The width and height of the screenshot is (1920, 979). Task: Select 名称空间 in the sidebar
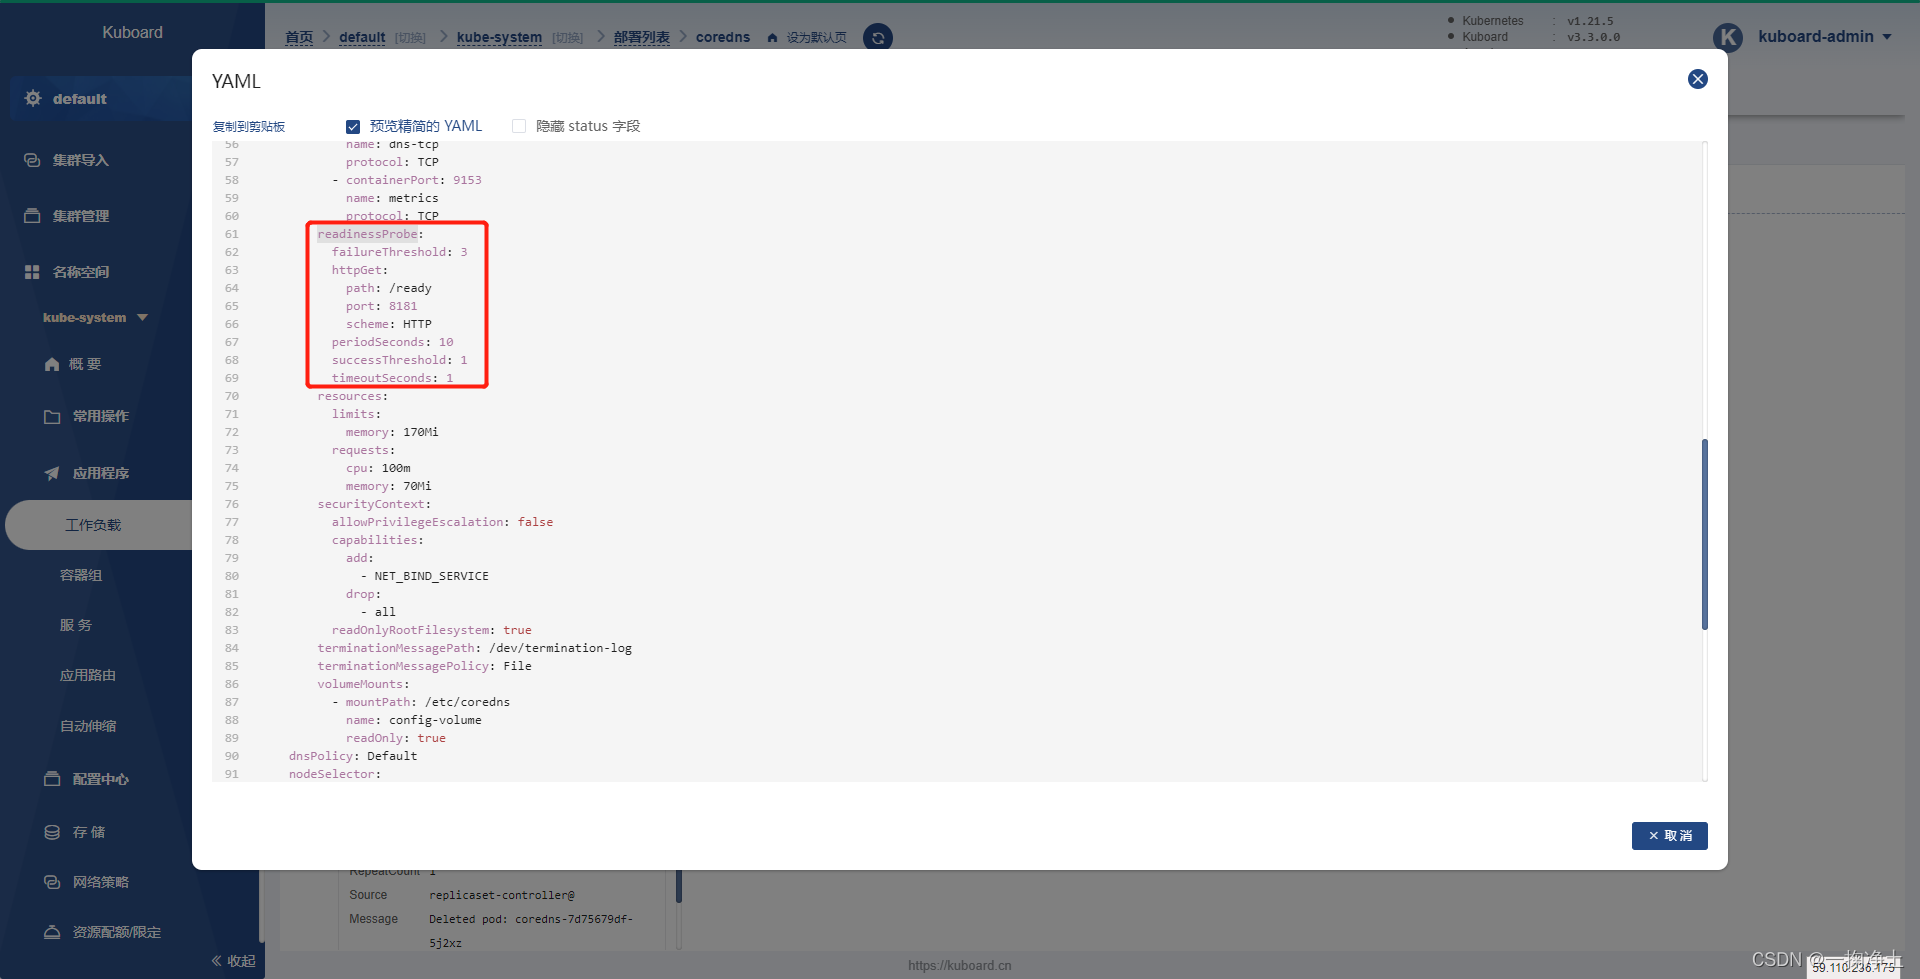coord(79,271)
